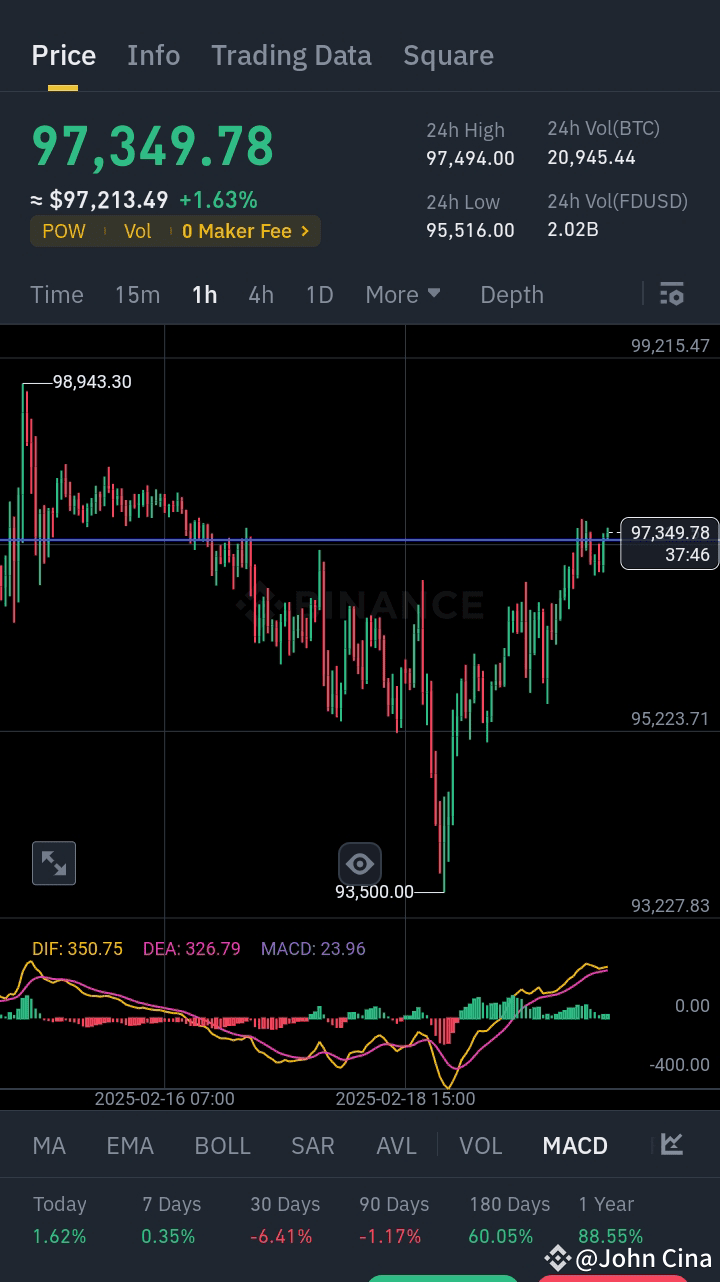Toggle the eye visibility icon on chart
720x1282 pixels.
pyautogui.click(x=360, y=863)
